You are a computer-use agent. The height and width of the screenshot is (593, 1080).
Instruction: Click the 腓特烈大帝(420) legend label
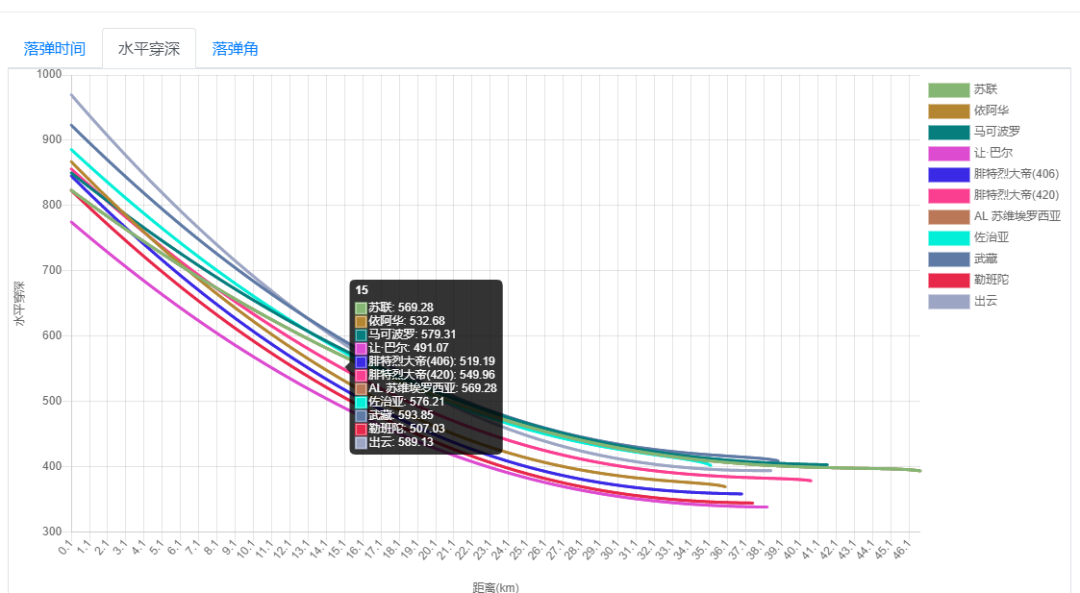point(1016,196)
